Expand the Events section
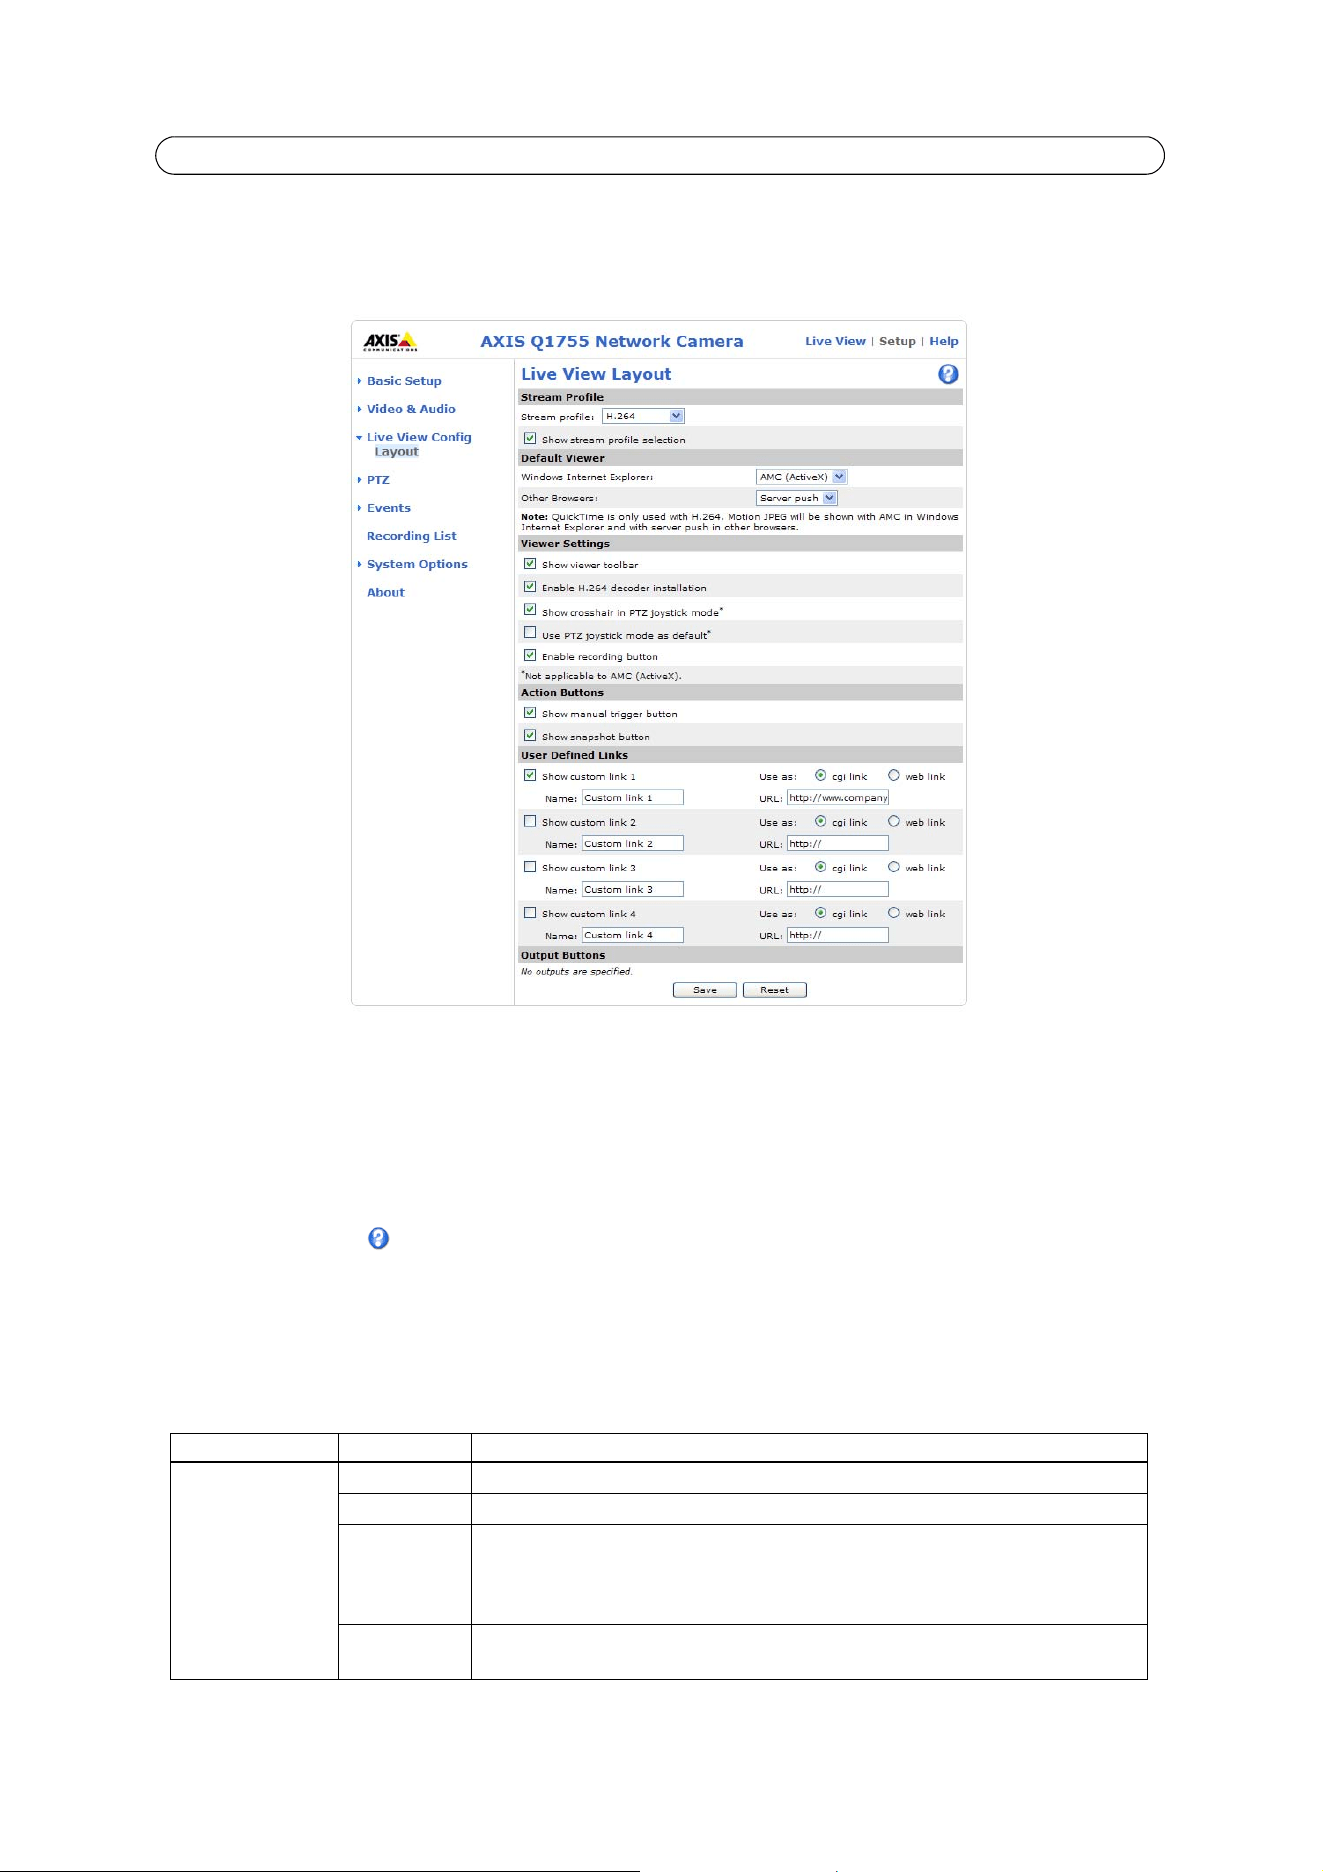Screen dimensions: 1323x1872 coord(389,508)
